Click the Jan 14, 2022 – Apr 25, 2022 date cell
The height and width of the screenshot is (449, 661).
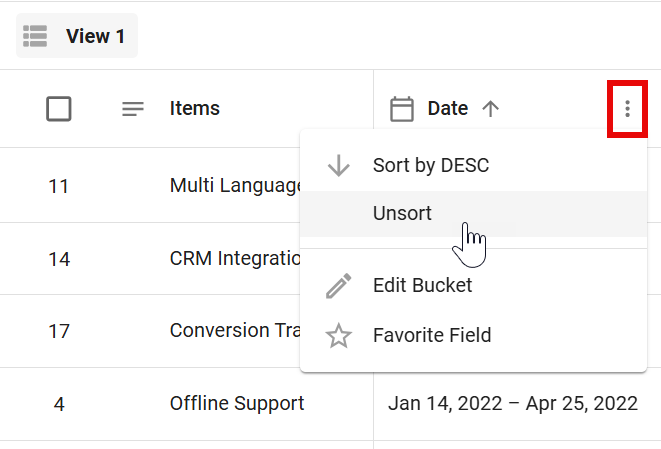(x=512, y=404)
